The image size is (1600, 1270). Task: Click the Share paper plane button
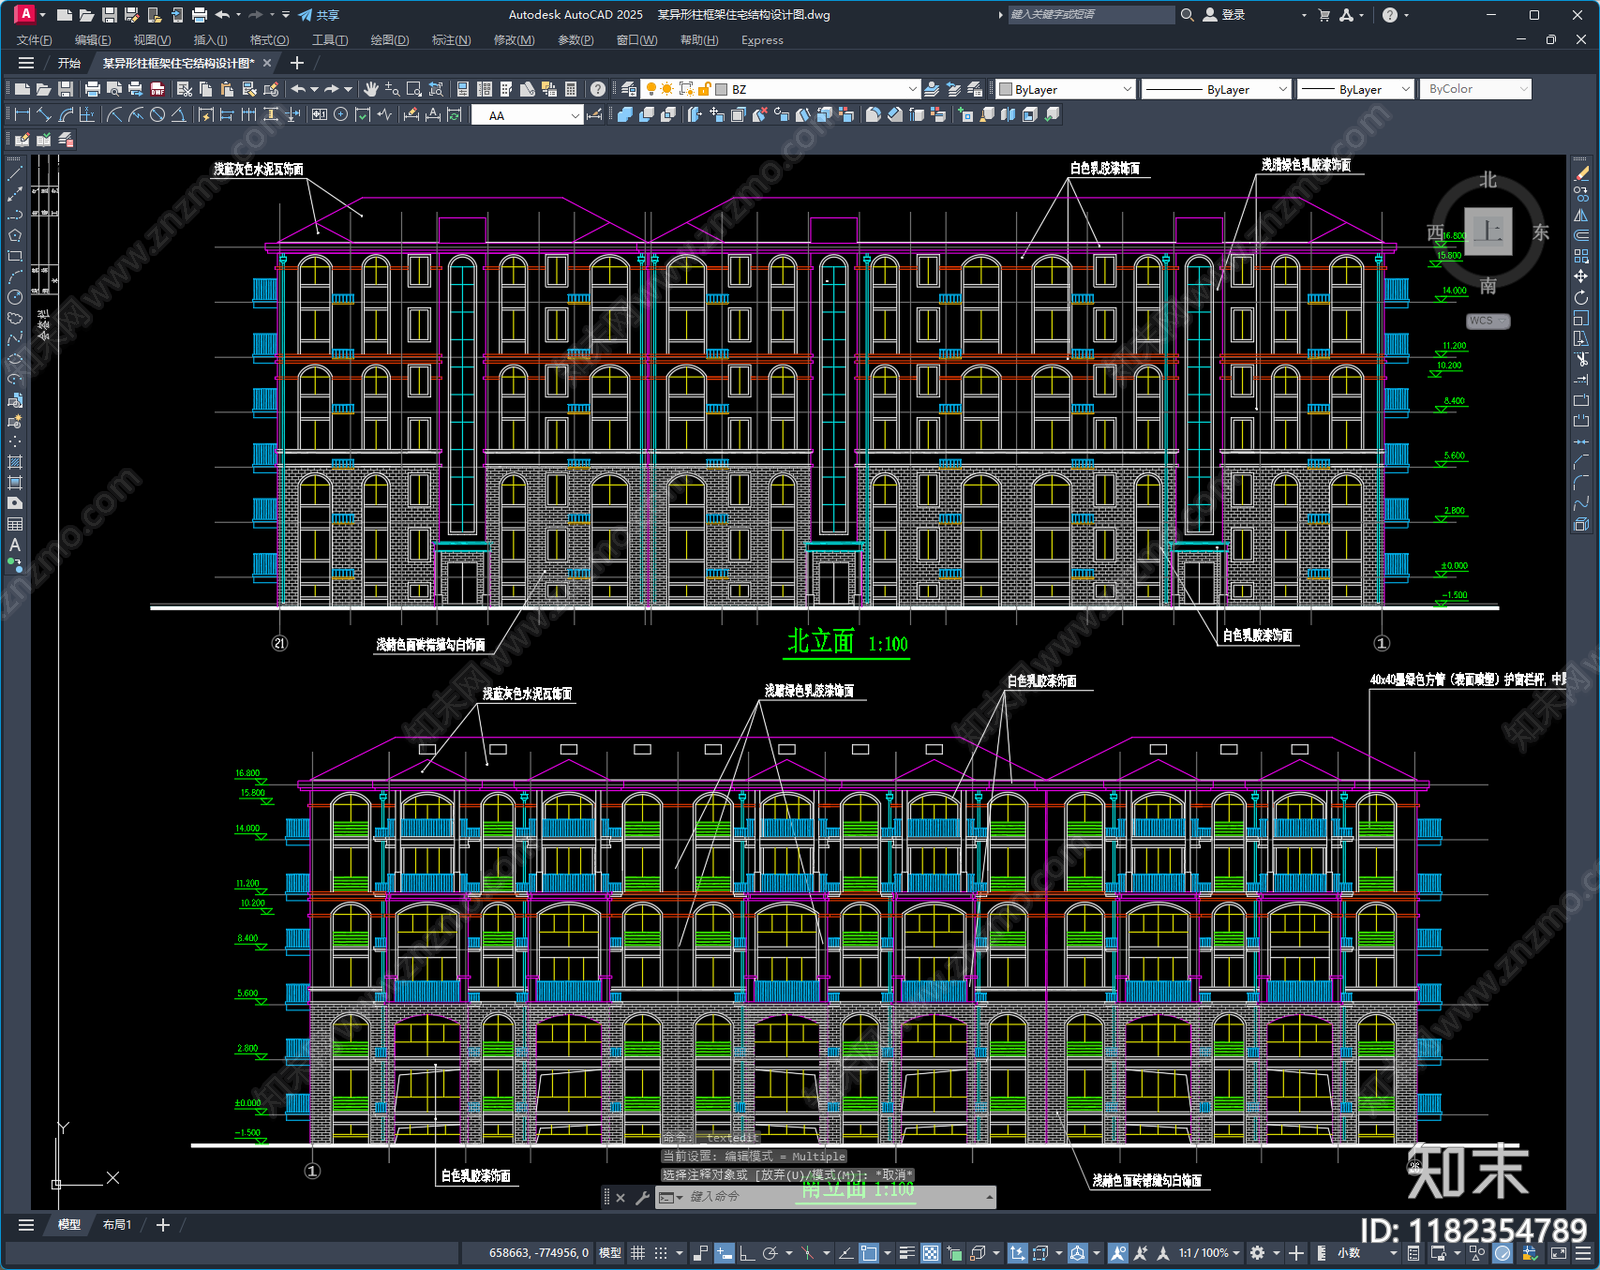click(319, 15)
